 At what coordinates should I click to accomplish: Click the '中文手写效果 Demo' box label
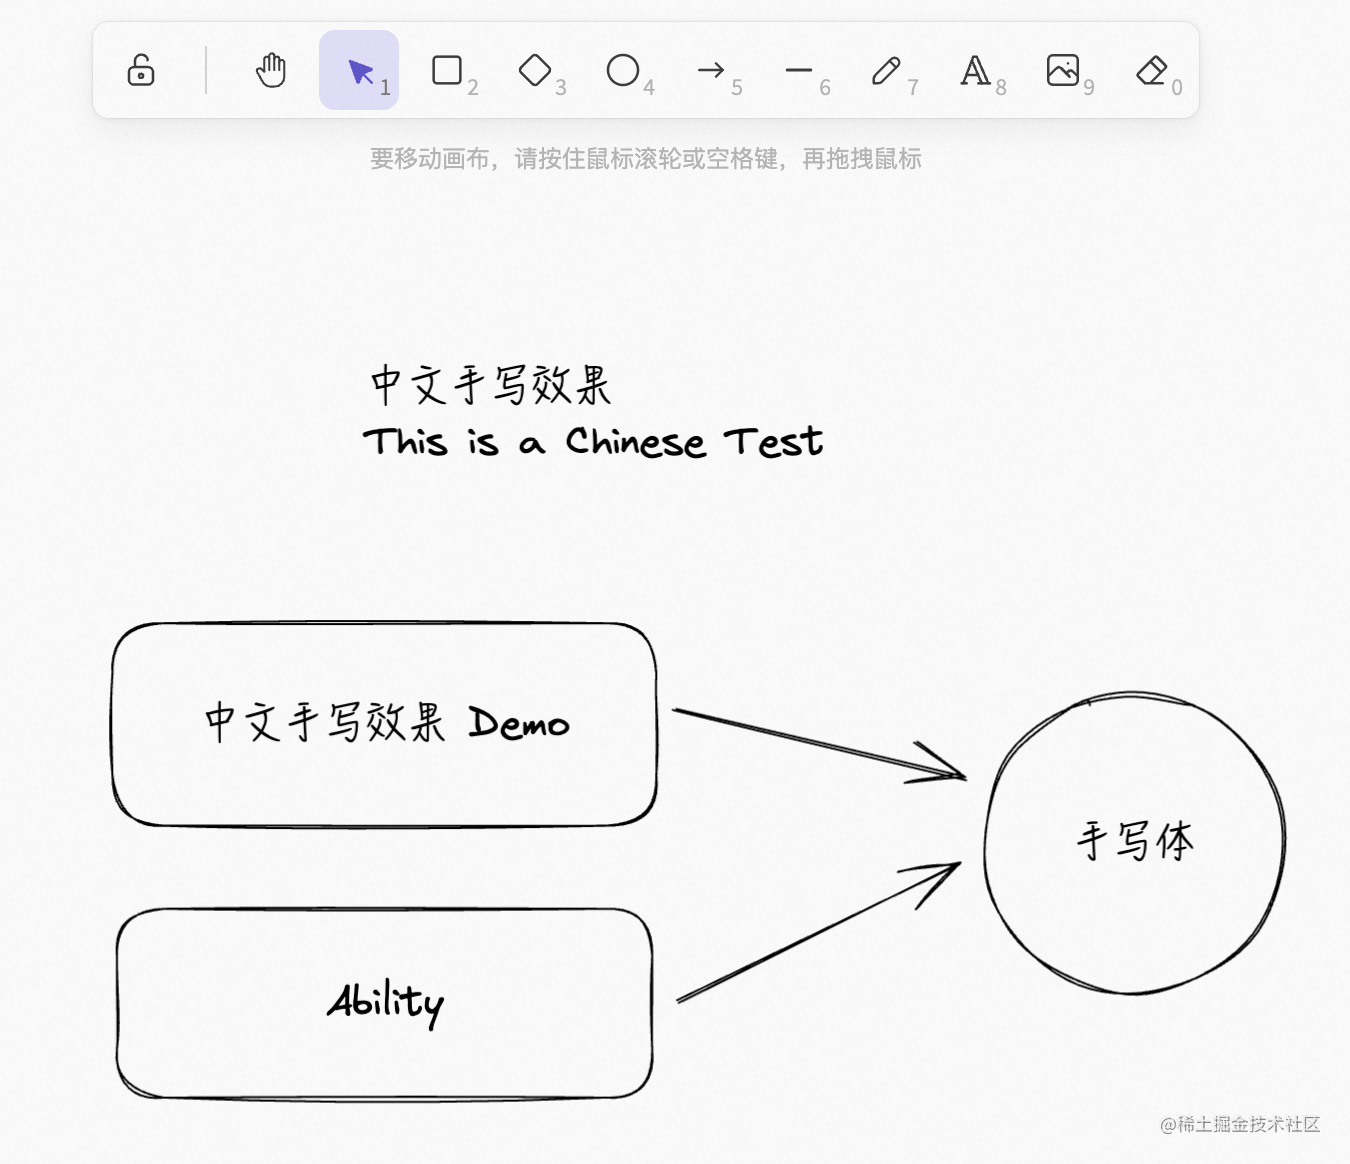tap(387, 722)
